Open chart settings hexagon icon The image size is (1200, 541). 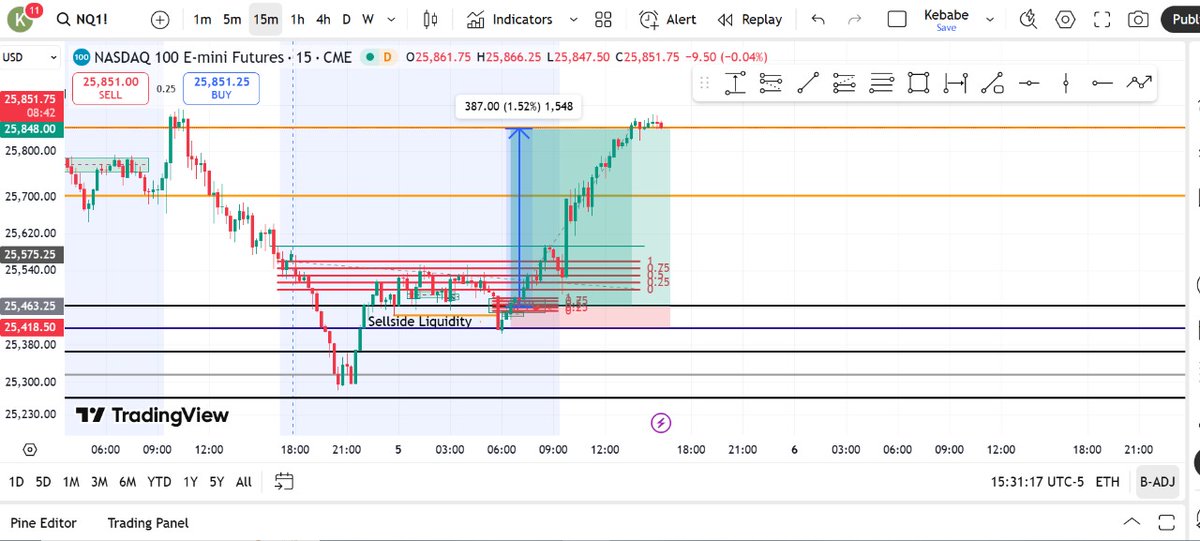1065,19
